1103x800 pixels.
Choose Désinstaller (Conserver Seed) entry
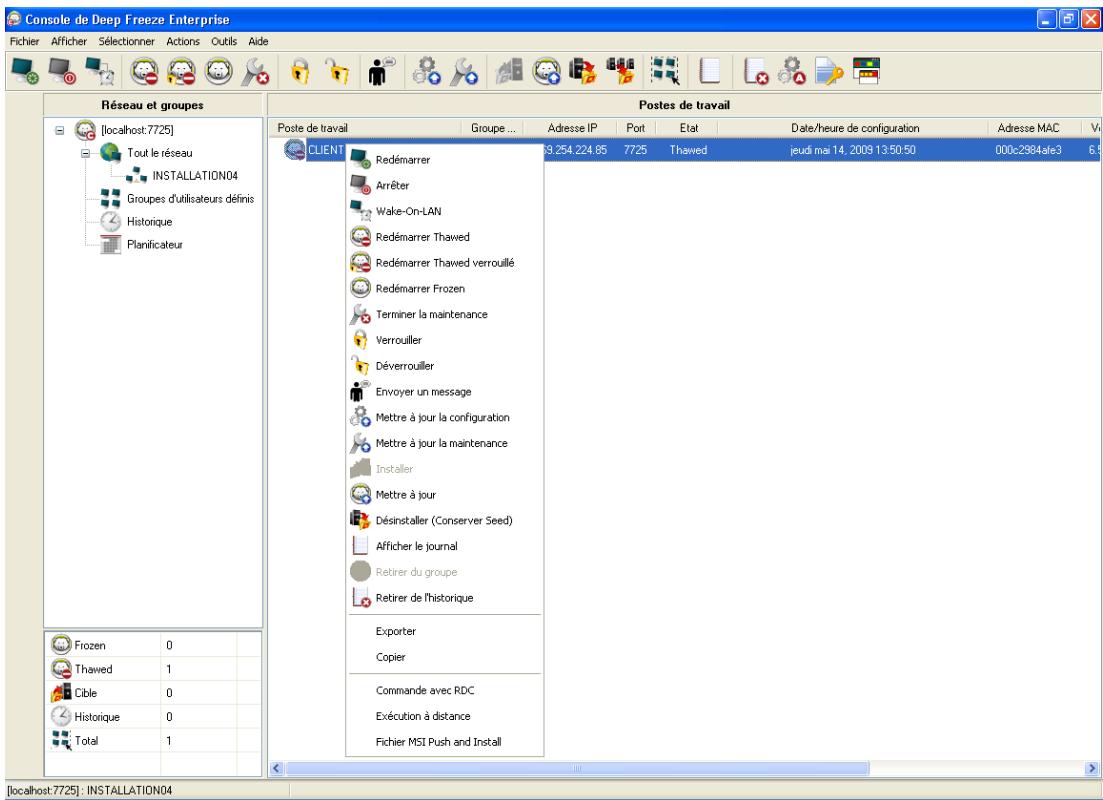(x=445, y=521)
